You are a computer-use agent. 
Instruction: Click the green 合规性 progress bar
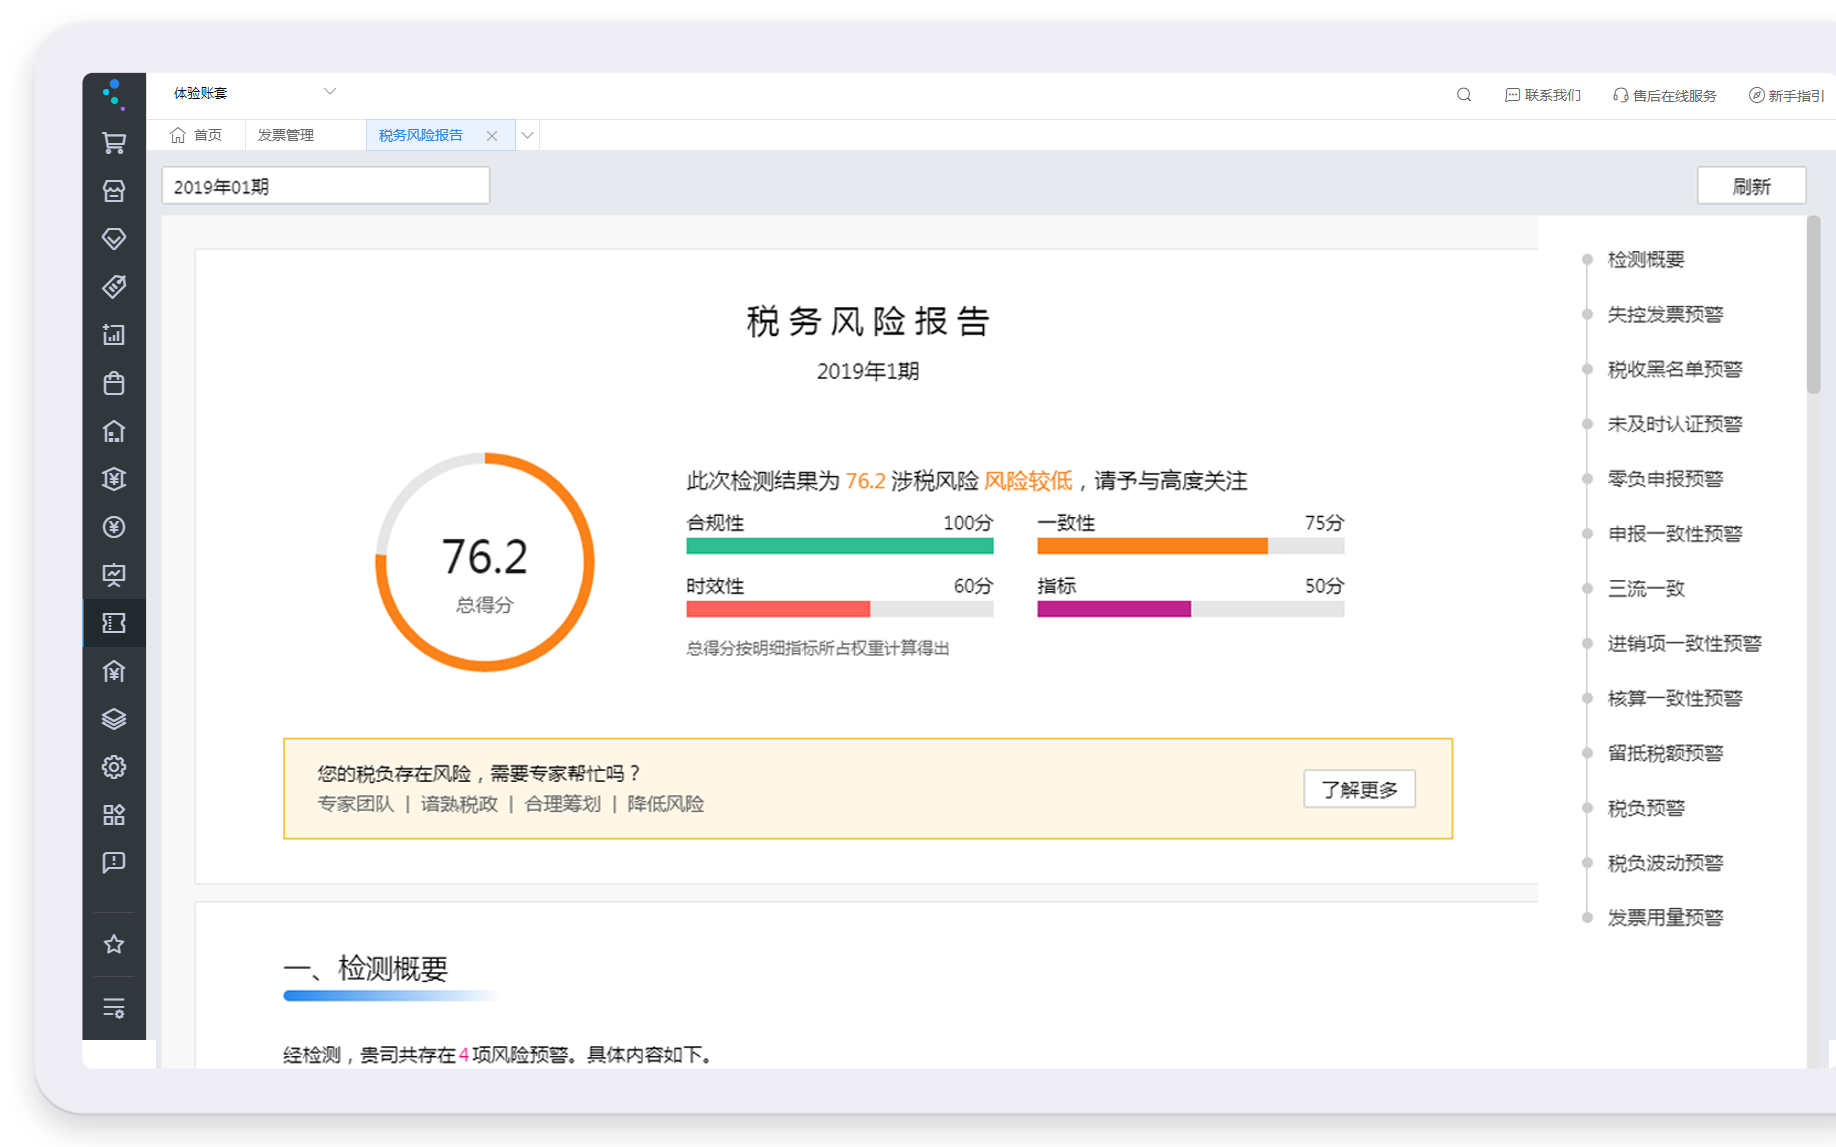point(839,546)
